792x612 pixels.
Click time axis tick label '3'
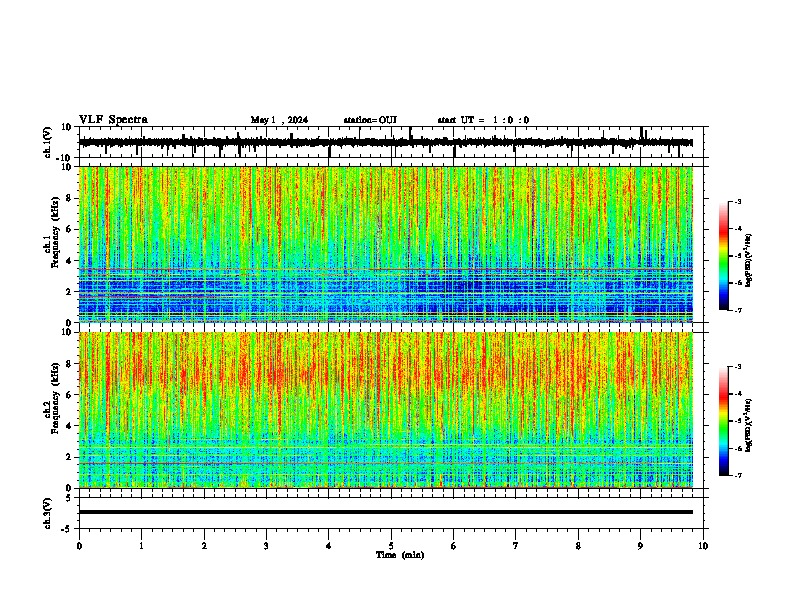(266, 546)
